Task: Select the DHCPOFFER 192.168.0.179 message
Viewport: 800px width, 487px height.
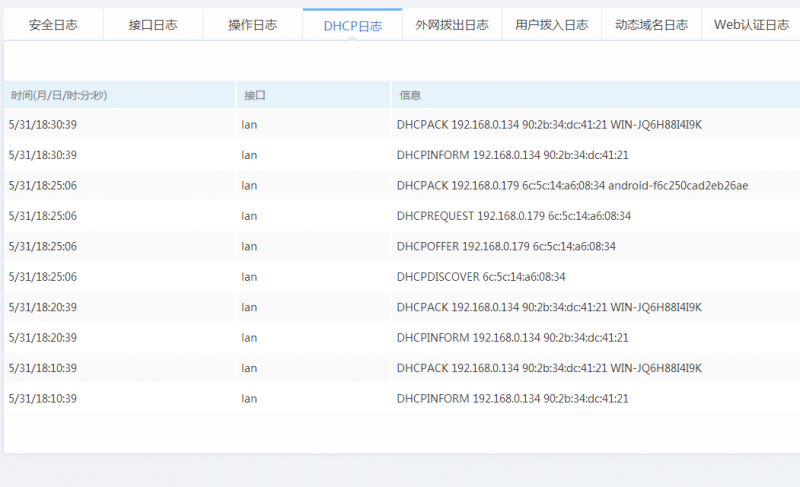Action: 506,246
